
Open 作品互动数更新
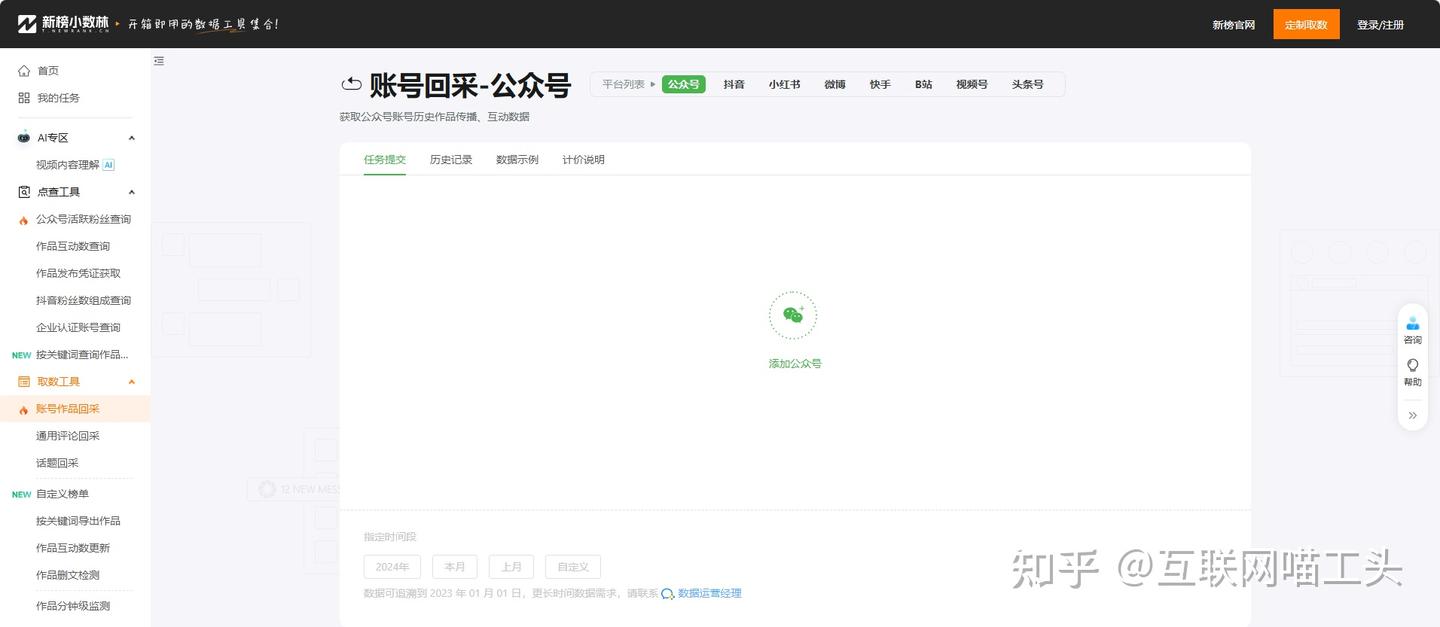click(75, 548)
